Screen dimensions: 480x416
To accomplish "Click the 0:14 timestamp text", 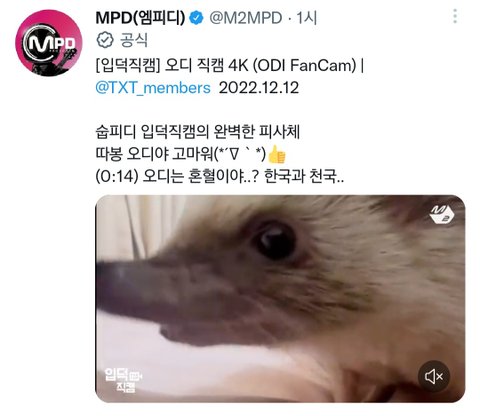I will [x=117, y=176].
